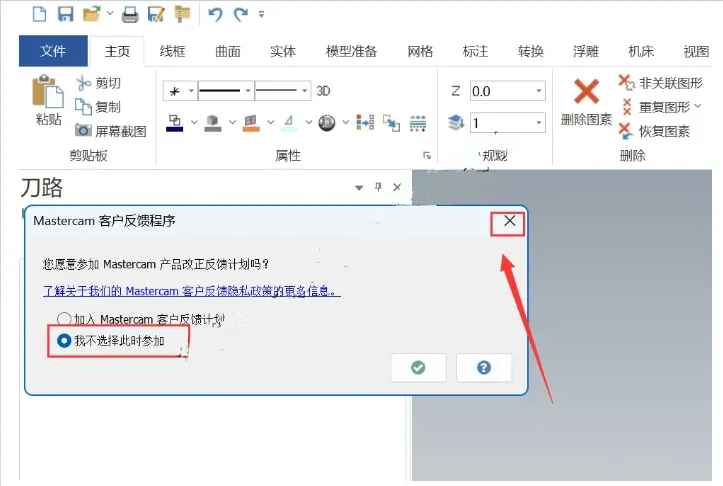Image resolution: width=723 pixels, height=486 pixels.
Task: Click the Print icon
Action: 130,15
